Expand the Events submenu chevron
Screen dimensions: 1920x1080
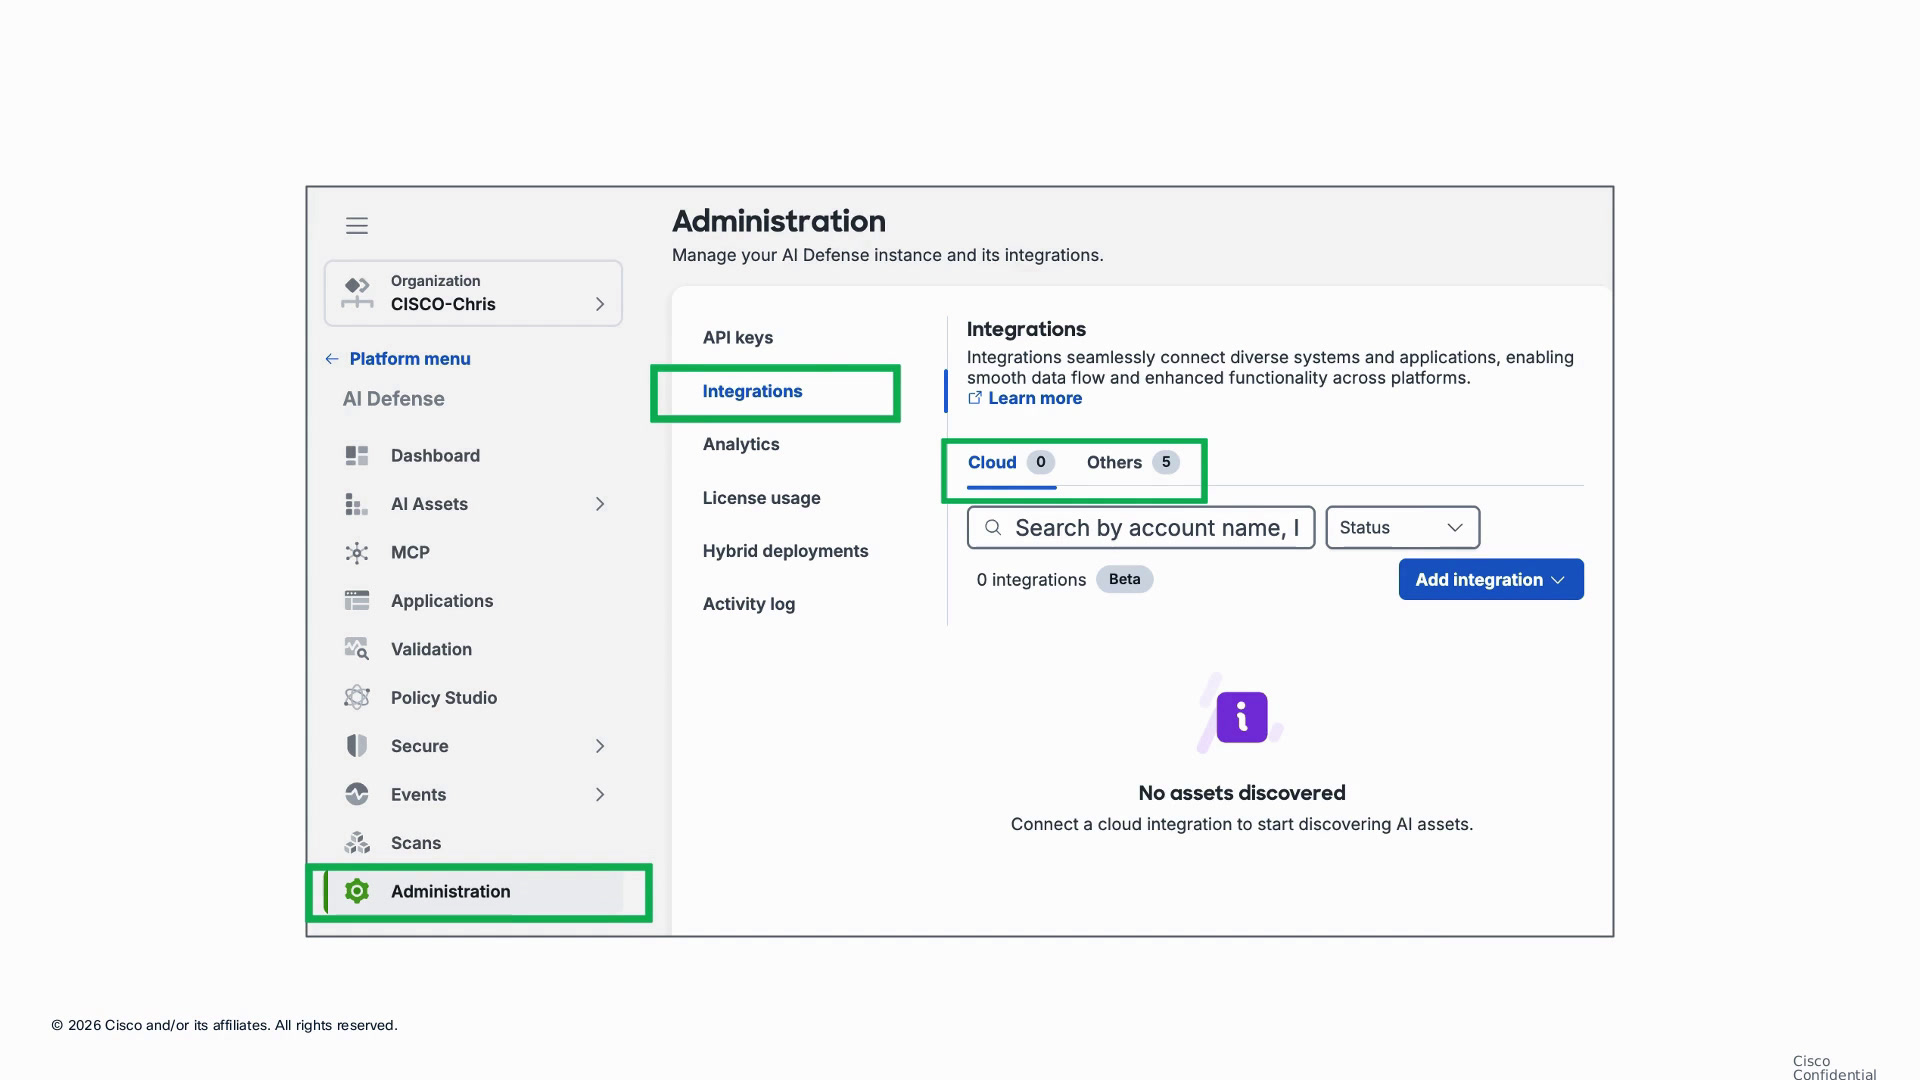[x=600, y=795]
